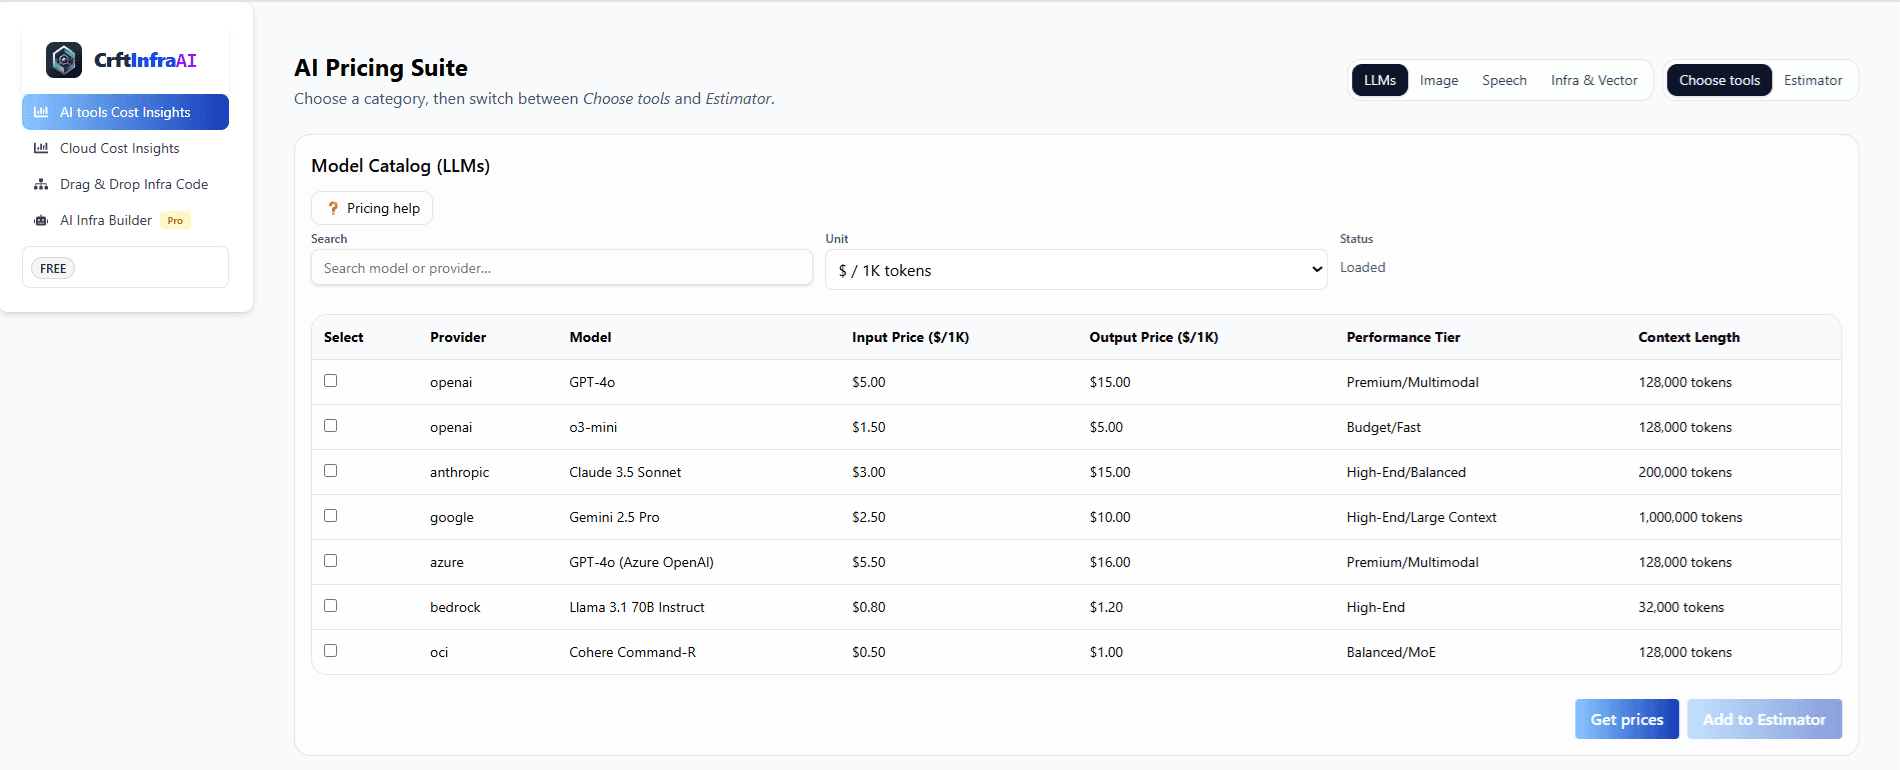Click the 'Budget/Fast' tier cell
The width and height of the screenshot is (1900, 770).
pos(1383,427)
